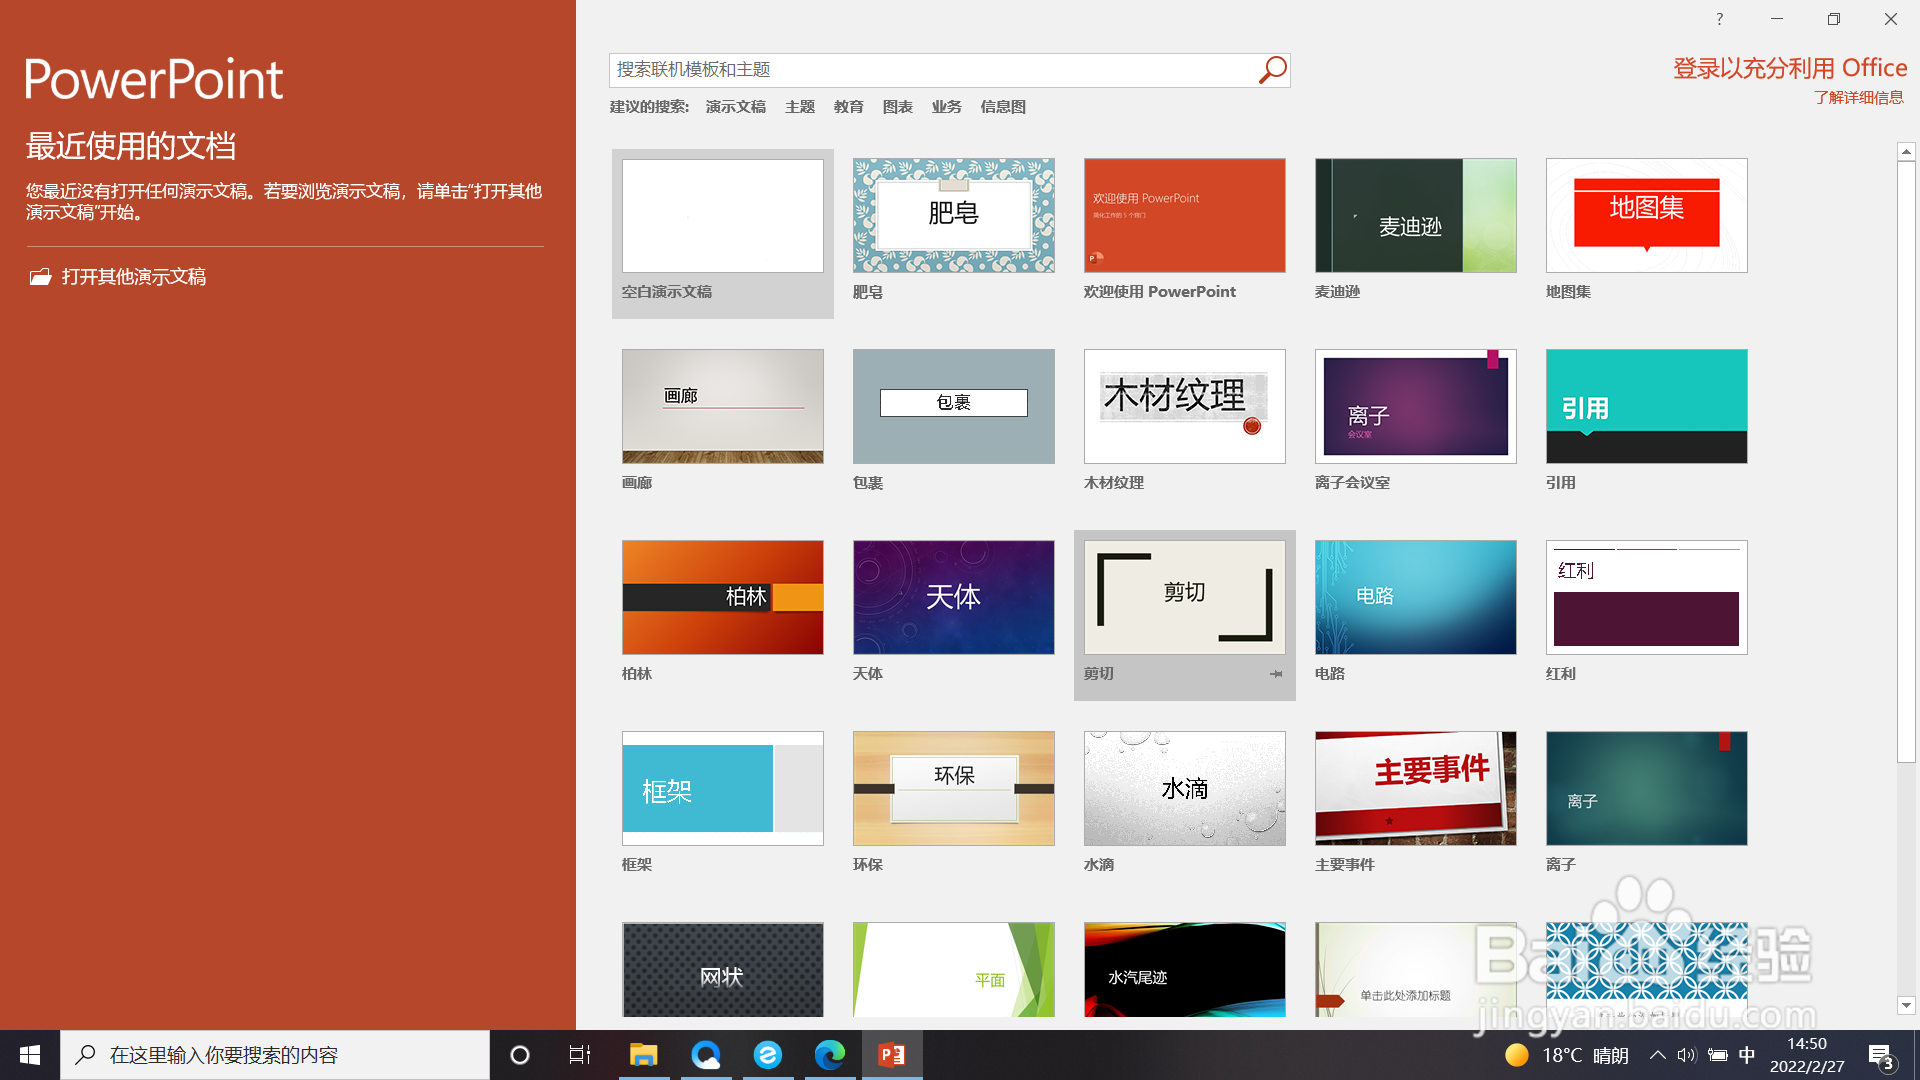Open Internet Explorer icon on taskbar

point(767,1055)
